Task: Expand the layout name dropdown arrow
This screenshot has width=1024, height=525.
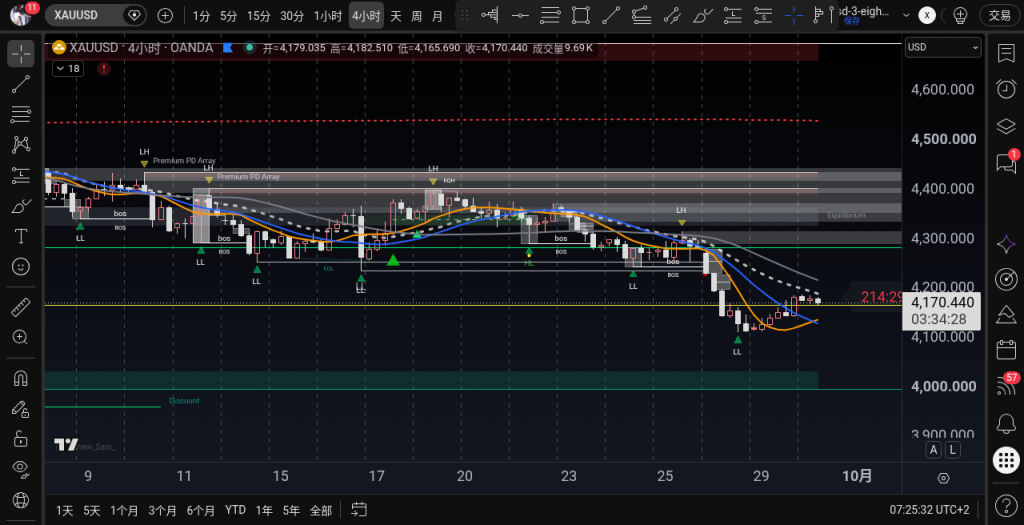Action: [906, 15]
